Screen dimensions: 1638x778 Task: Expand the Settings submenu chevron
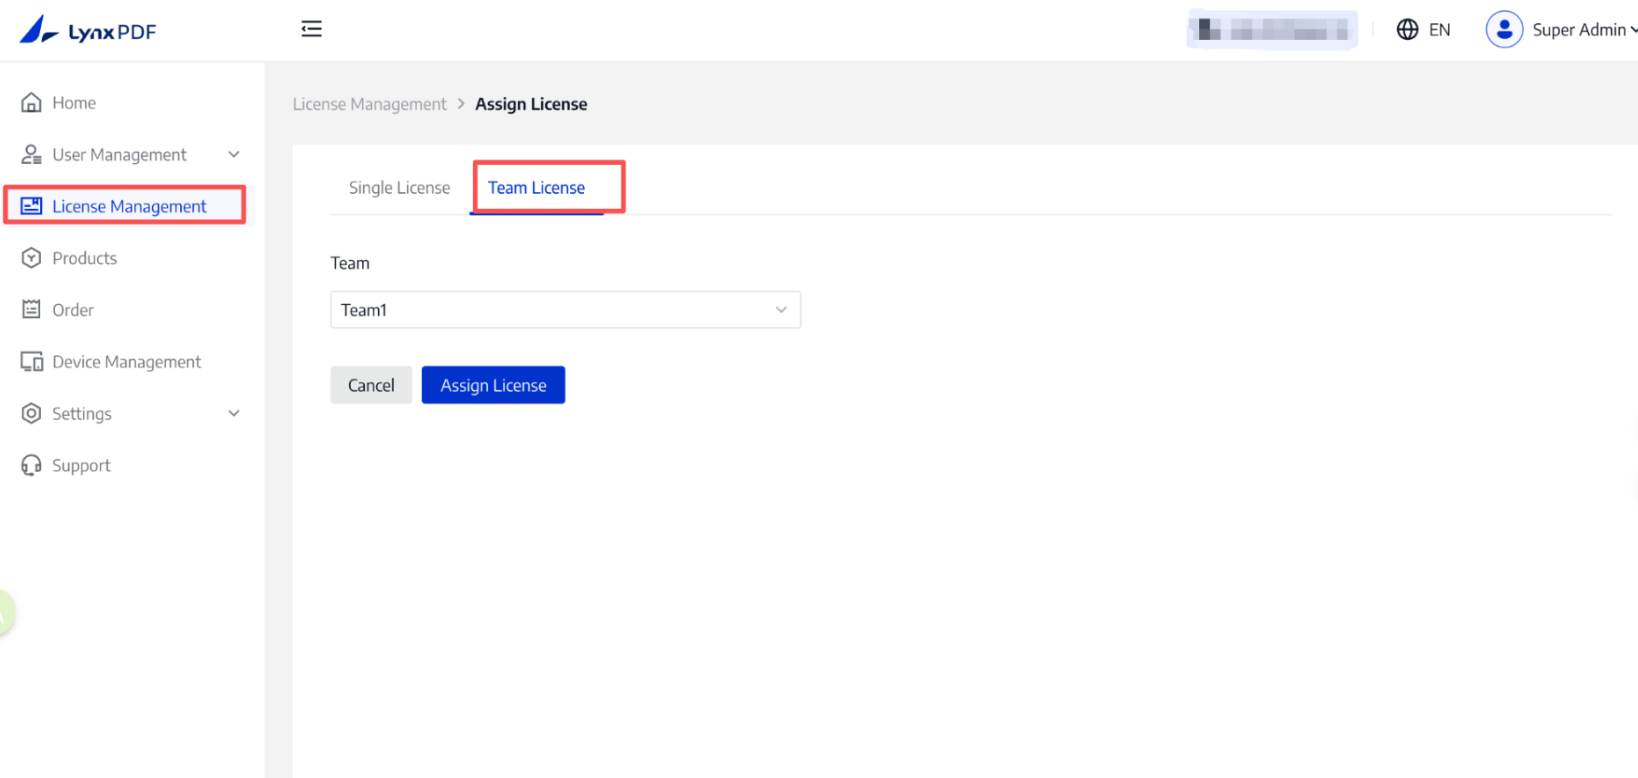[234, 414]
